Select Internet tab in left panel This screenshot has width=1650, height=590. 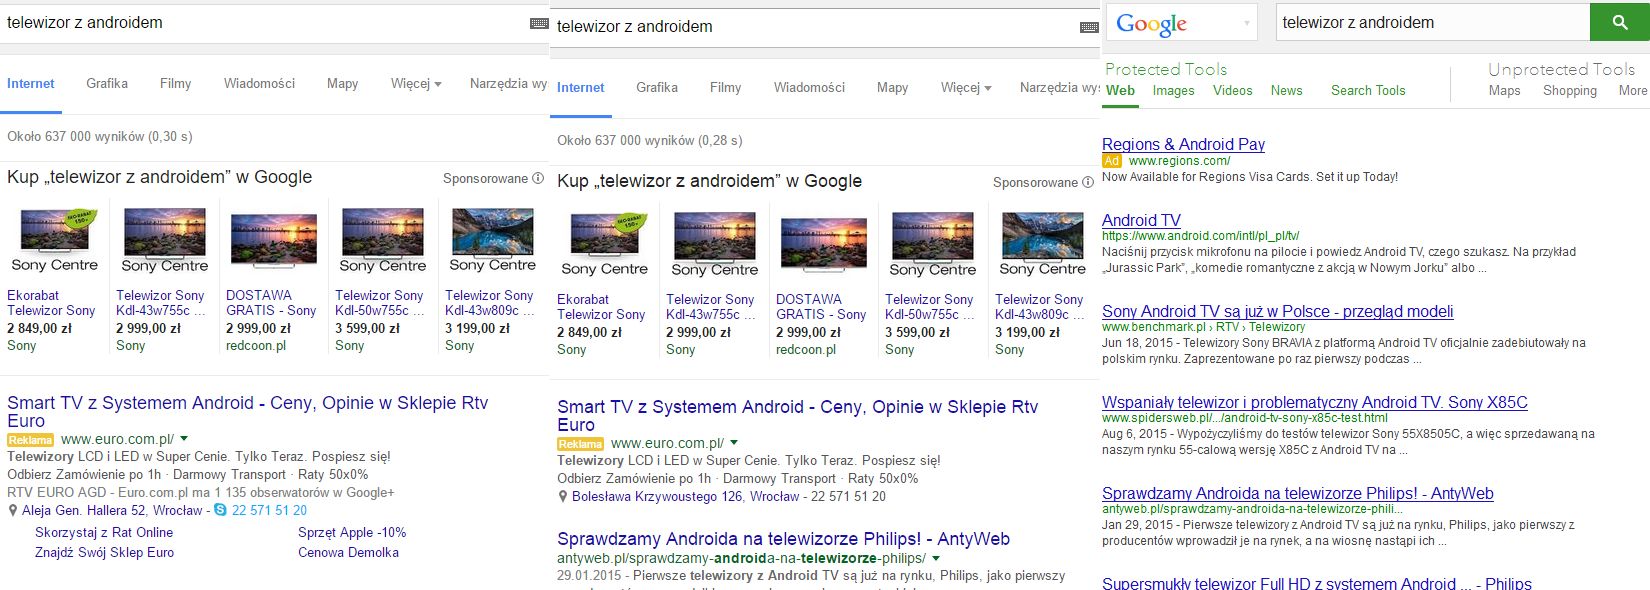coord(31,83)
